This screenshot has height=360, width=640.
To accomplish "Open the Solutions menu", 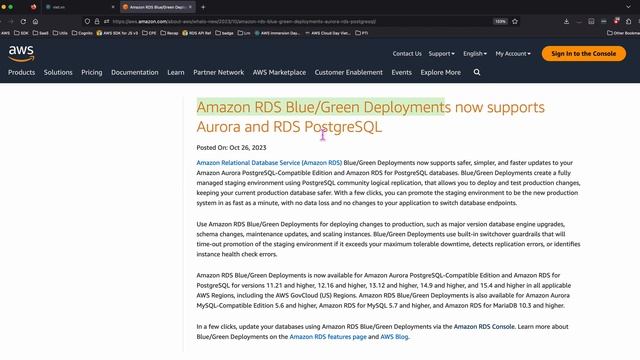I will click(x=58, y=72).
